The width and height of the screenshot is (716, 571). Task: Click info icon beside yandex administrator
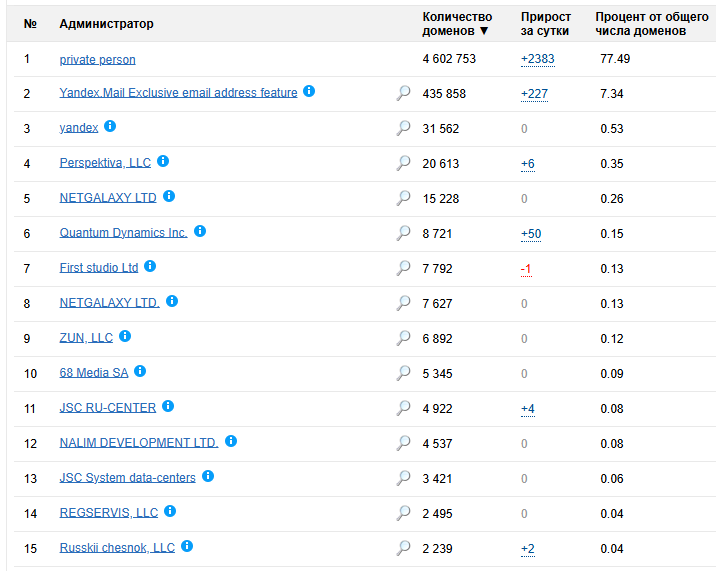pos(110,126)
